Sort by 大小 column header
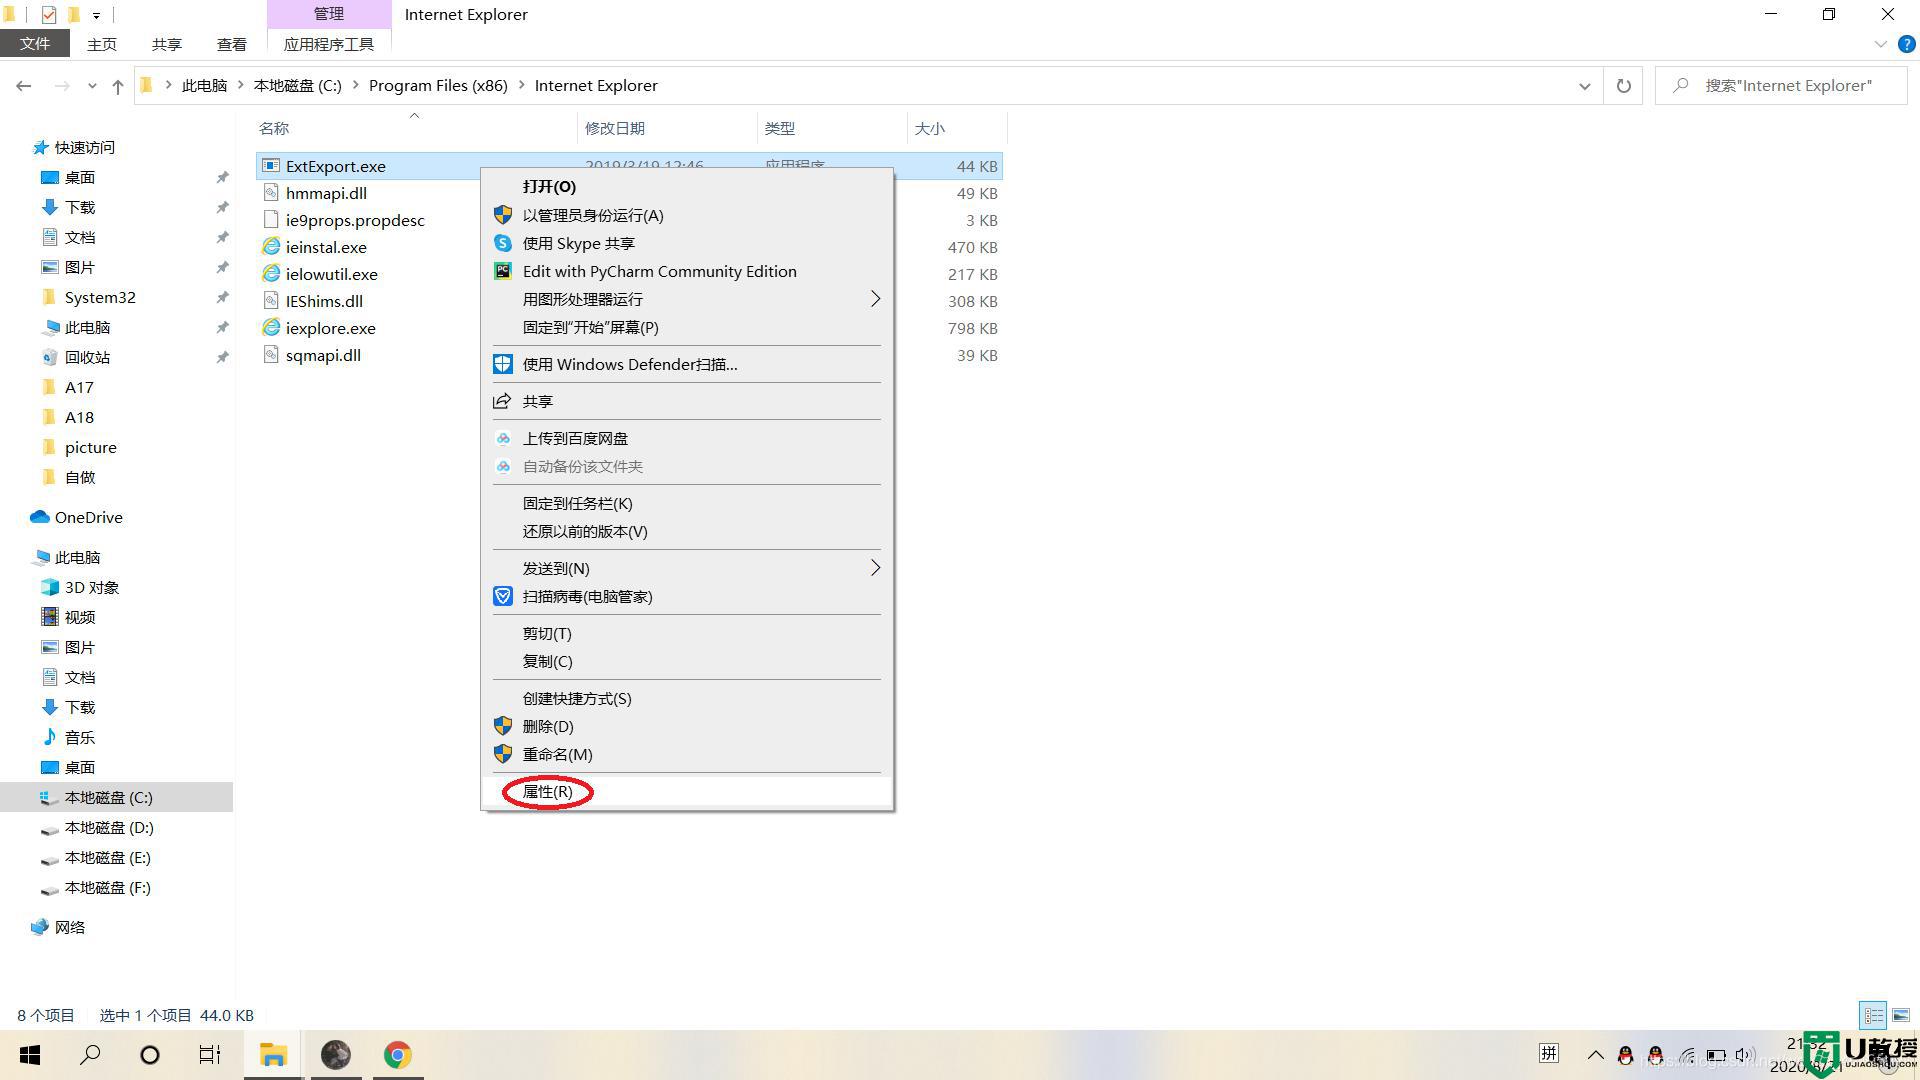This screenshot has width=1920, height=1080. pos(930,128)
